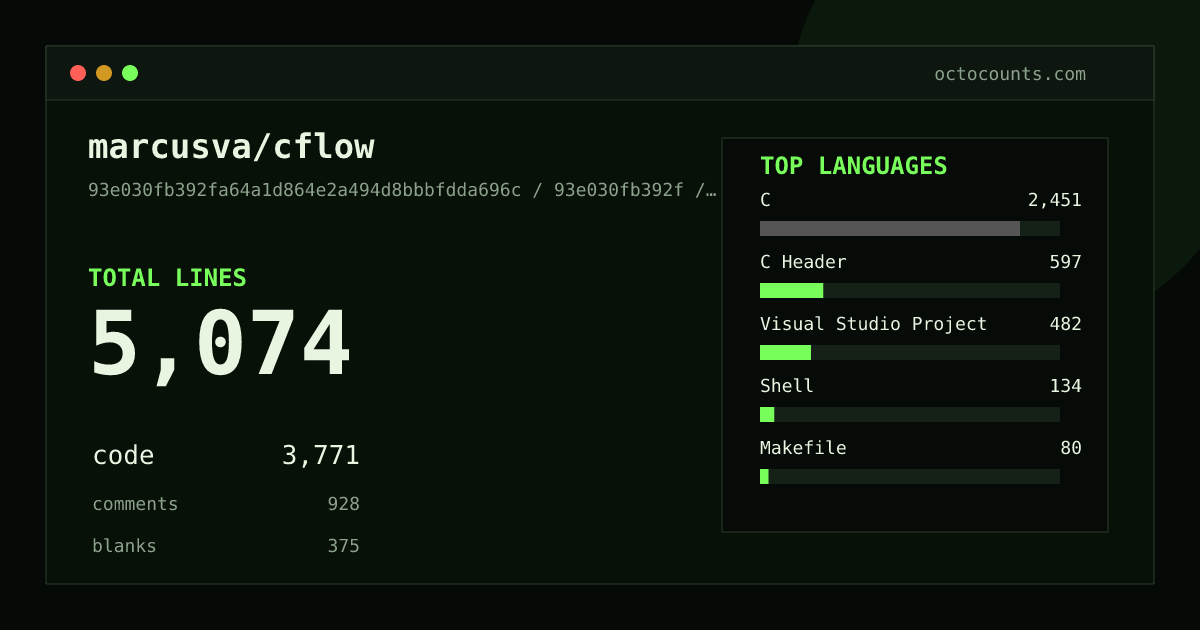Click the TOTAL LINES heading
The height and width of the screenshot is (630, 1200).
[167, 278]
